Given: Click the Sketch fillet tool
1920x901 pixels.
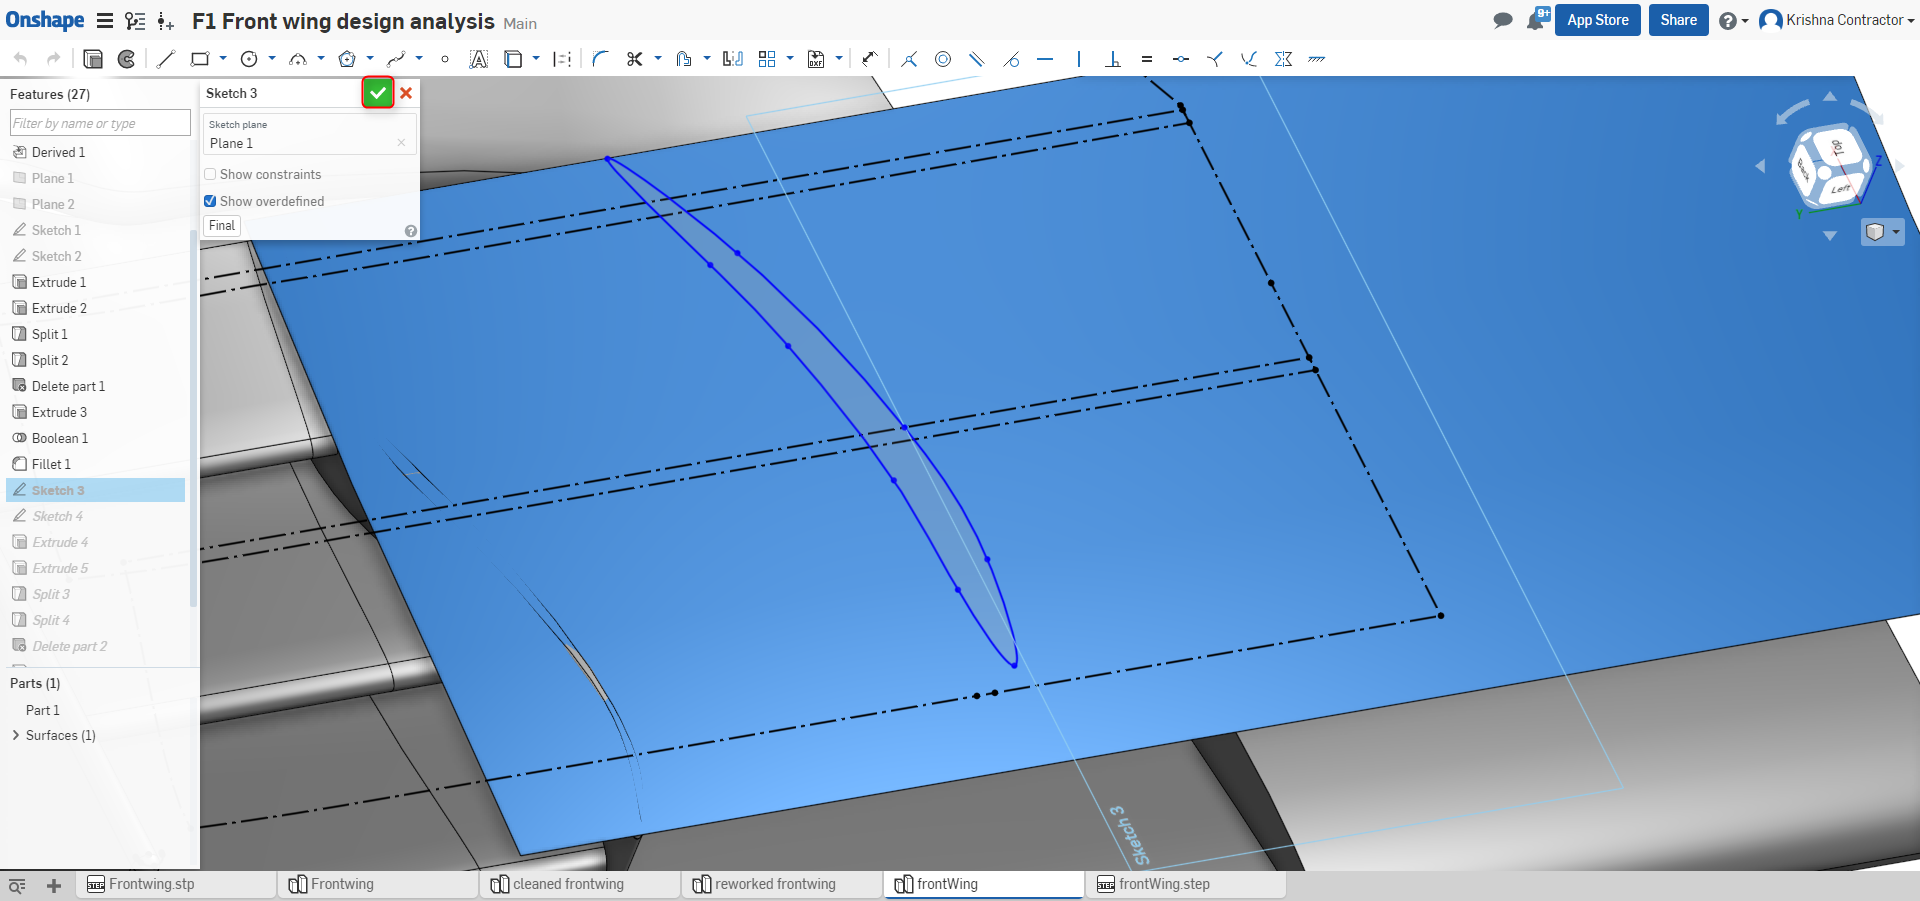Looking at the screenshot, I should [600, 59].
